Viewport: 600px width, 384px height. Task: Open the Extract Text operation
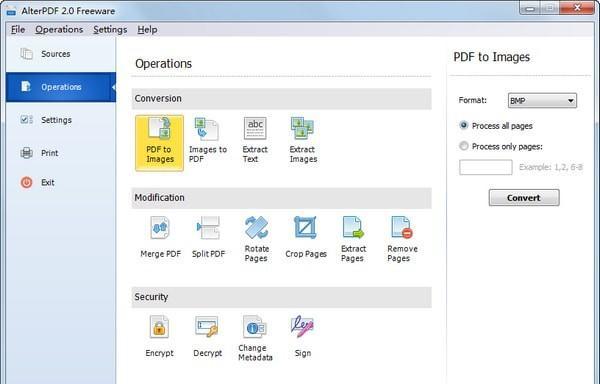pyautogui.click(x=255, y=141)
